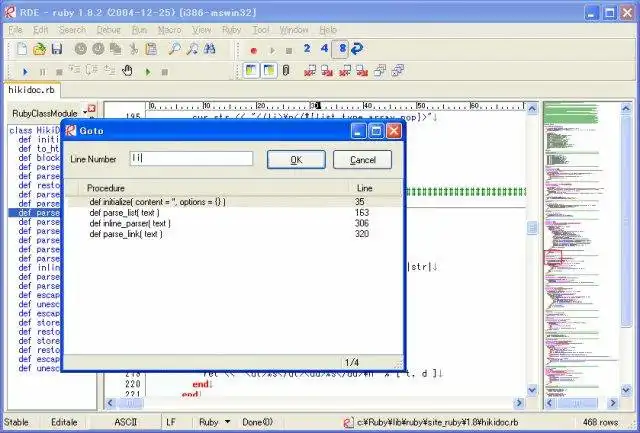Click editor horizontal scrollbar left arrow
The image size is (640, 433).
point(111,403)
